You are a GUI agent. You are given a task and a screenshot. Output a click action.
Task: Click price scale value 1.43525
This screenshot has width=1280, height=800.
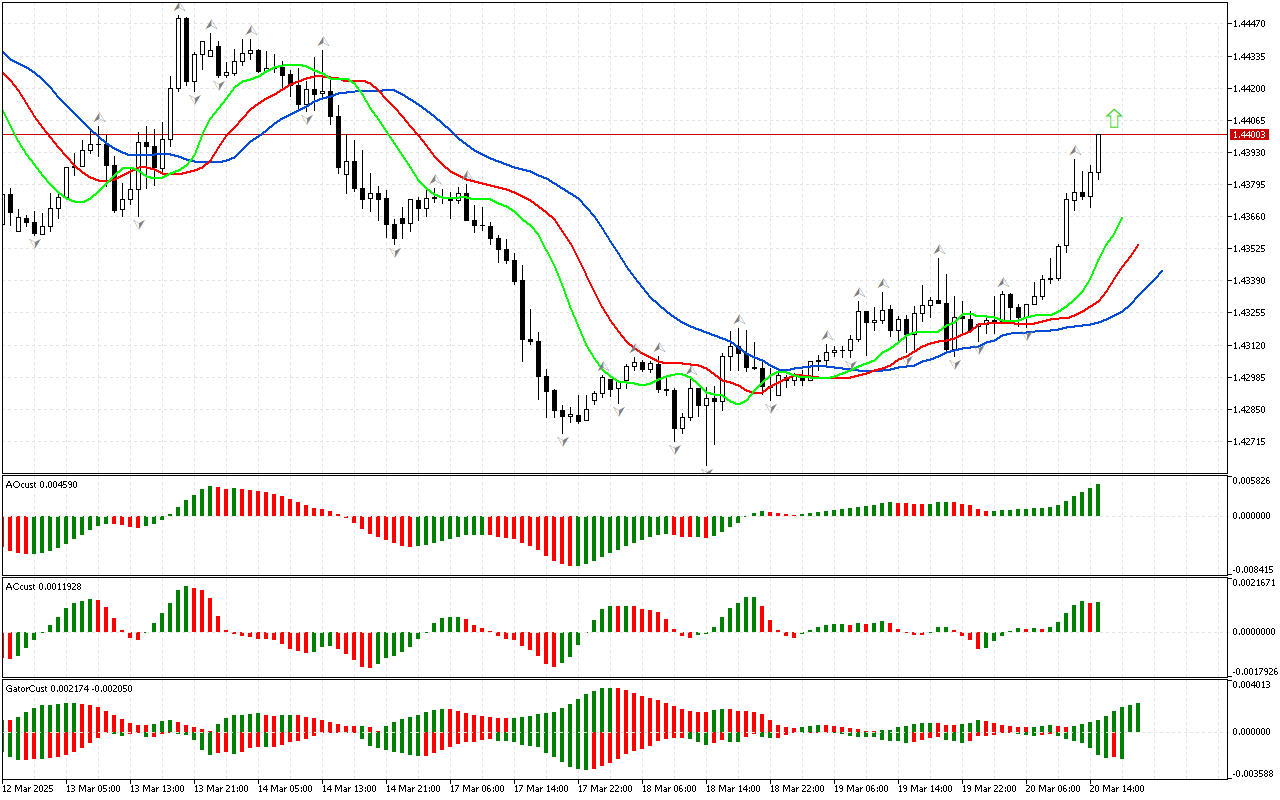point(1251,249)
